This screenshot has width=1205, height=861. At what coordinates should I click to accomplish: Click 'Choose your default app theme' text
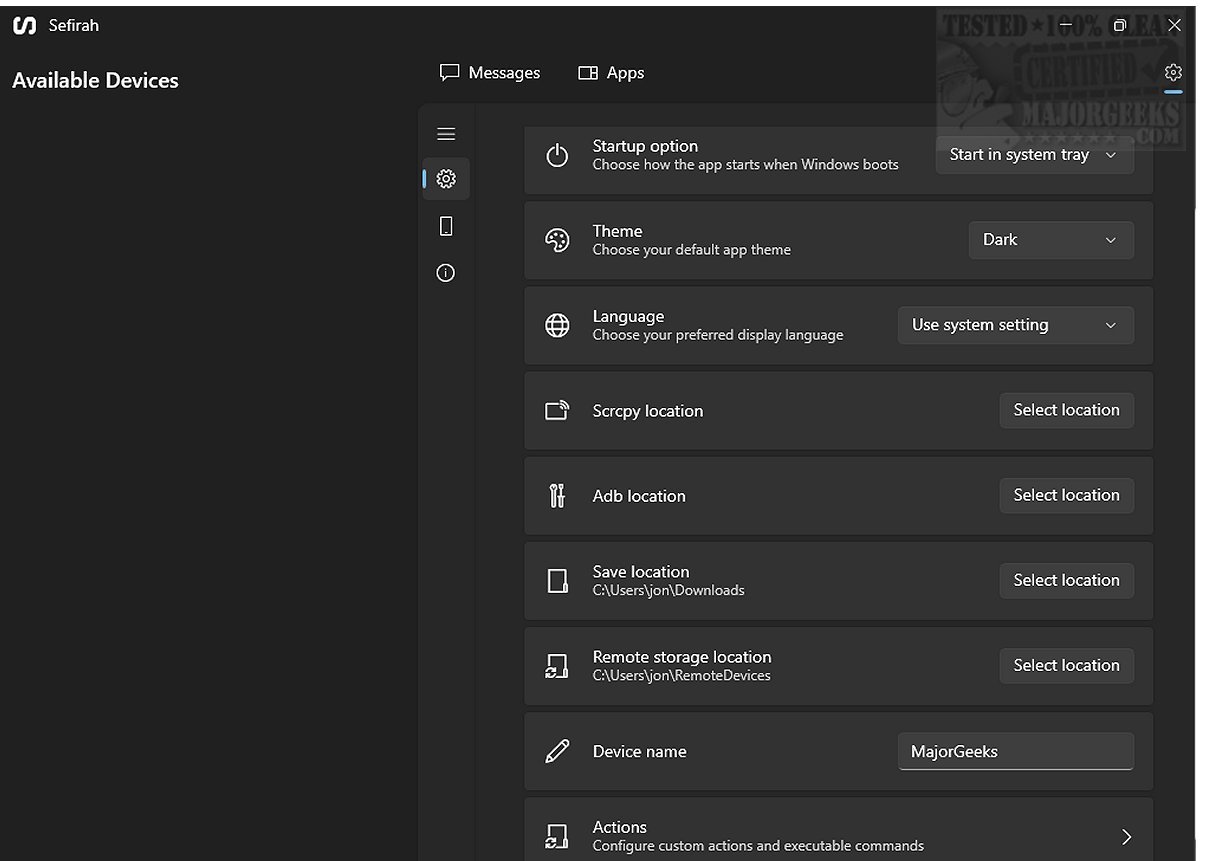[x=691, y=250]
